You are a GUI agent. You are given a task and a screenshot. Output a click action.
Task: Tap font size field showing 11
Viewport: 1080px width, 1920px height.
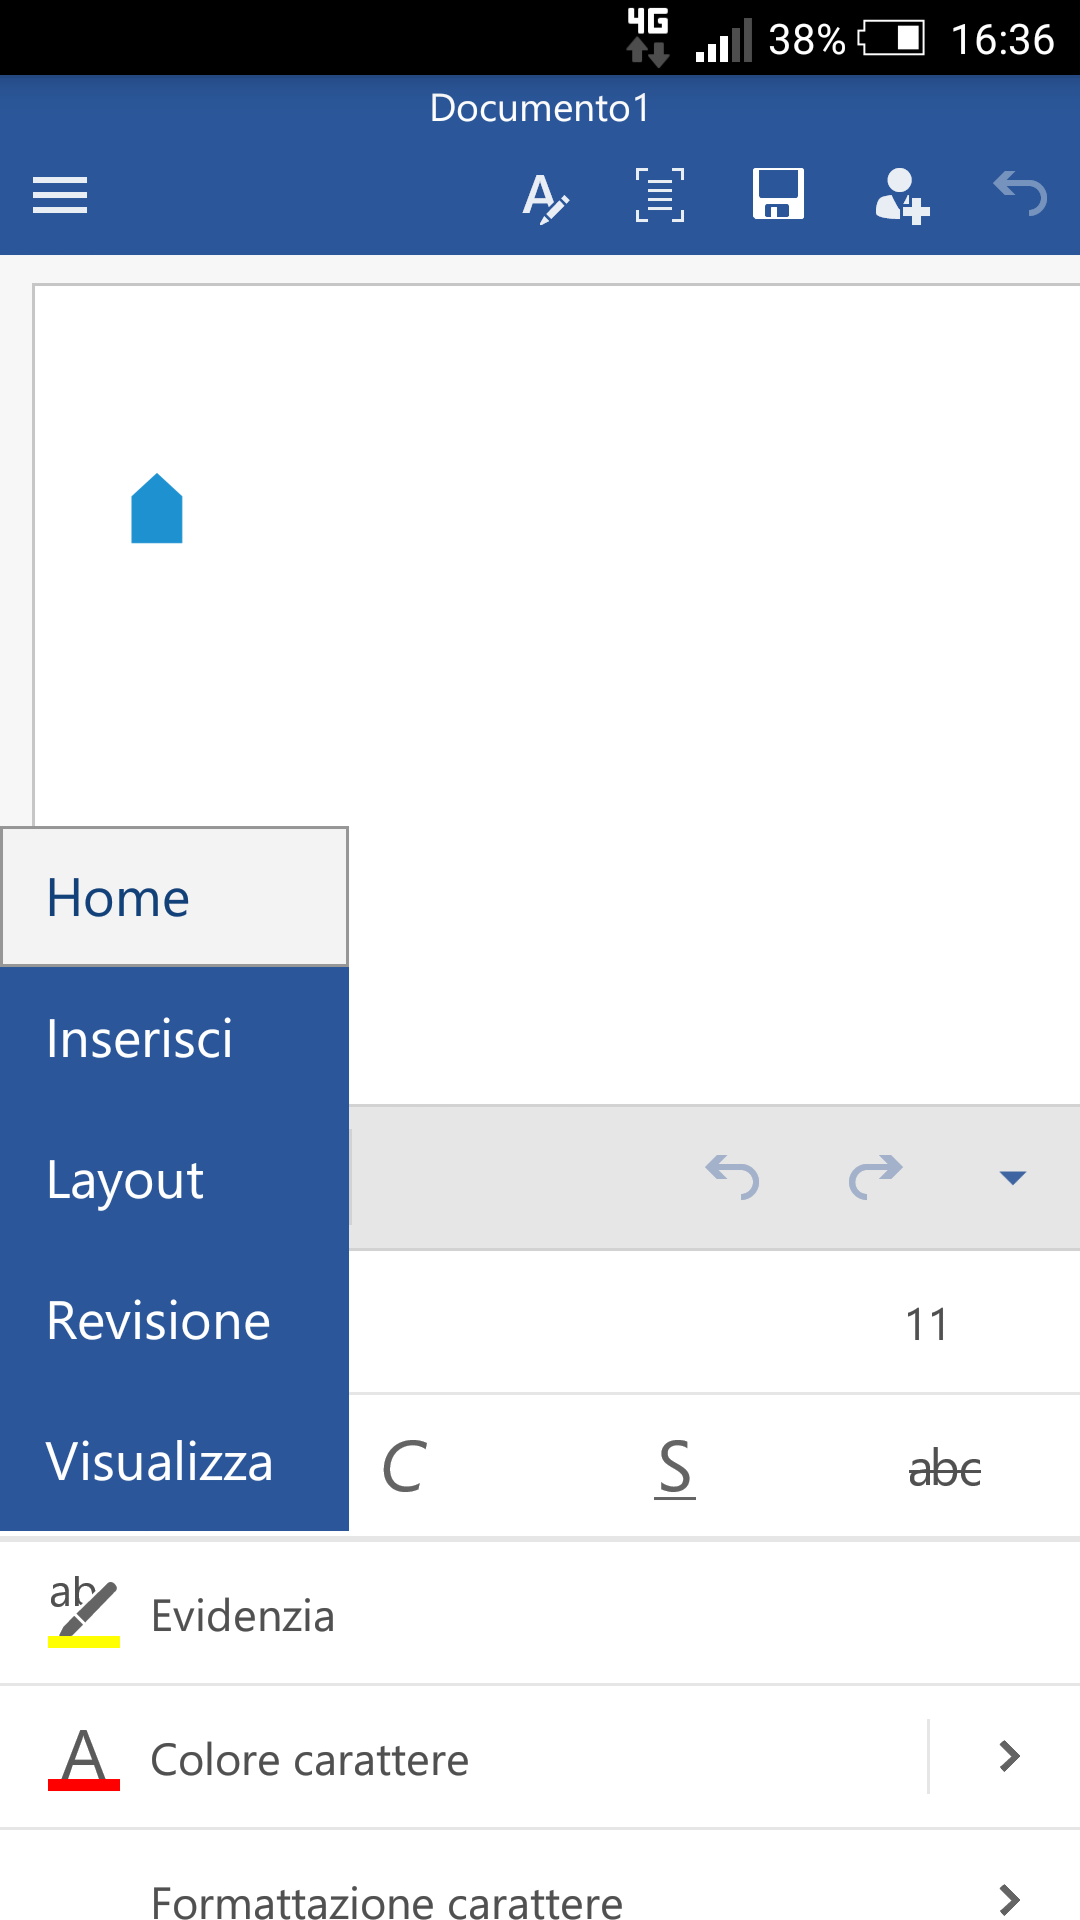(x=926, y=1324)
